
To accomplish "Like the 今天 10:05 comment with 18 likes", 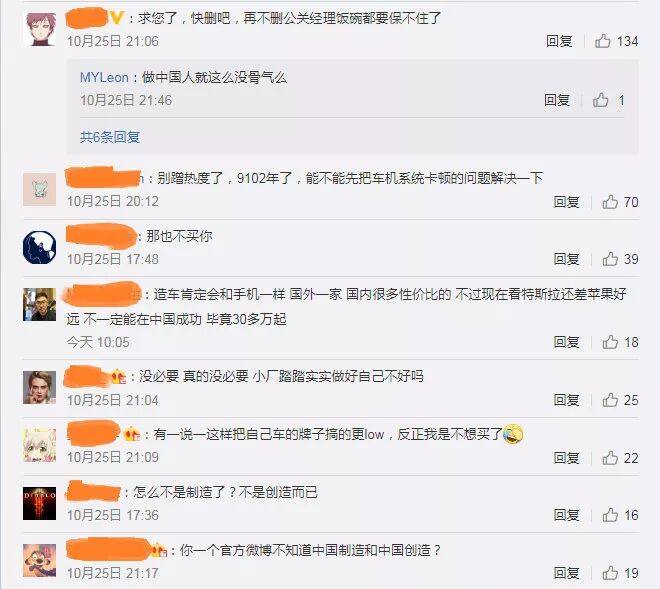I will click(610, 342).
